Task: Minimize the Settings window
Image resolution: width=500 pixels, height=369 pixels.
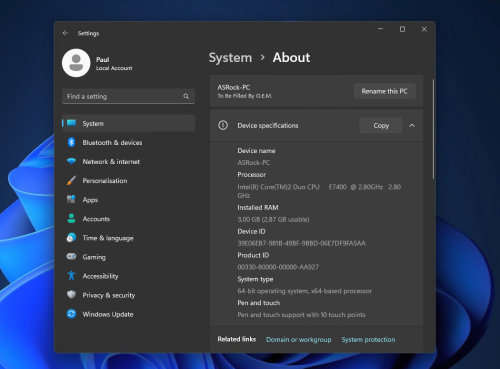Action: (380, 29)
